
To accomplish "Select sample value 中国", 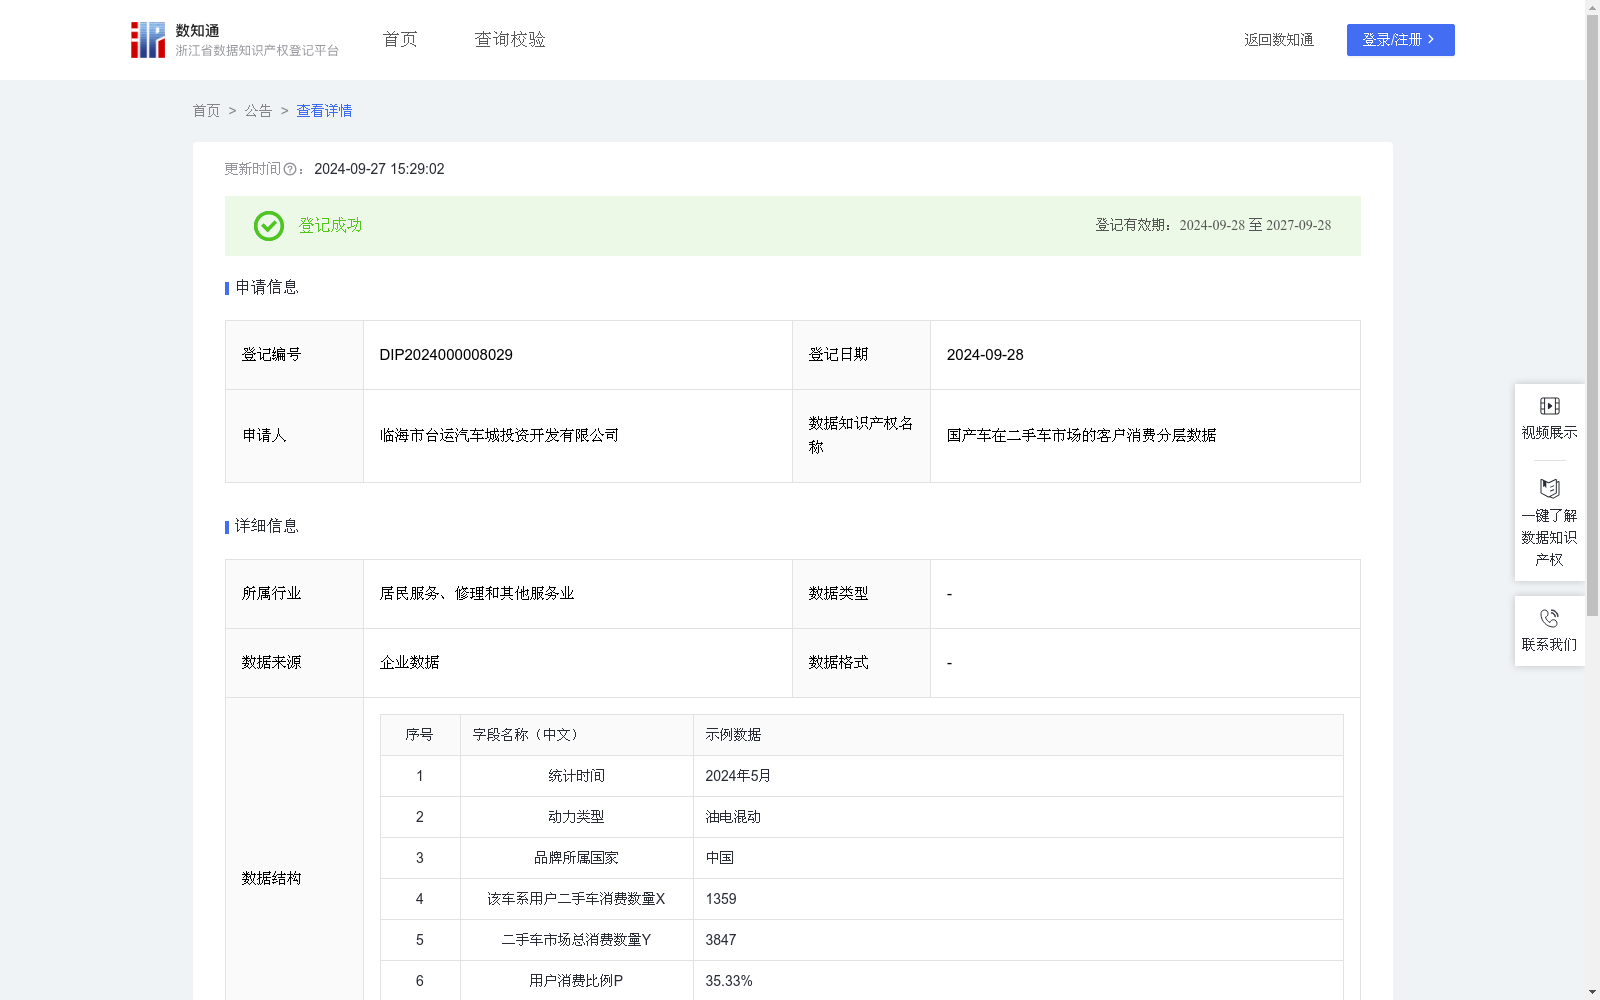I will pyautogui.click(x=720, y=858).
